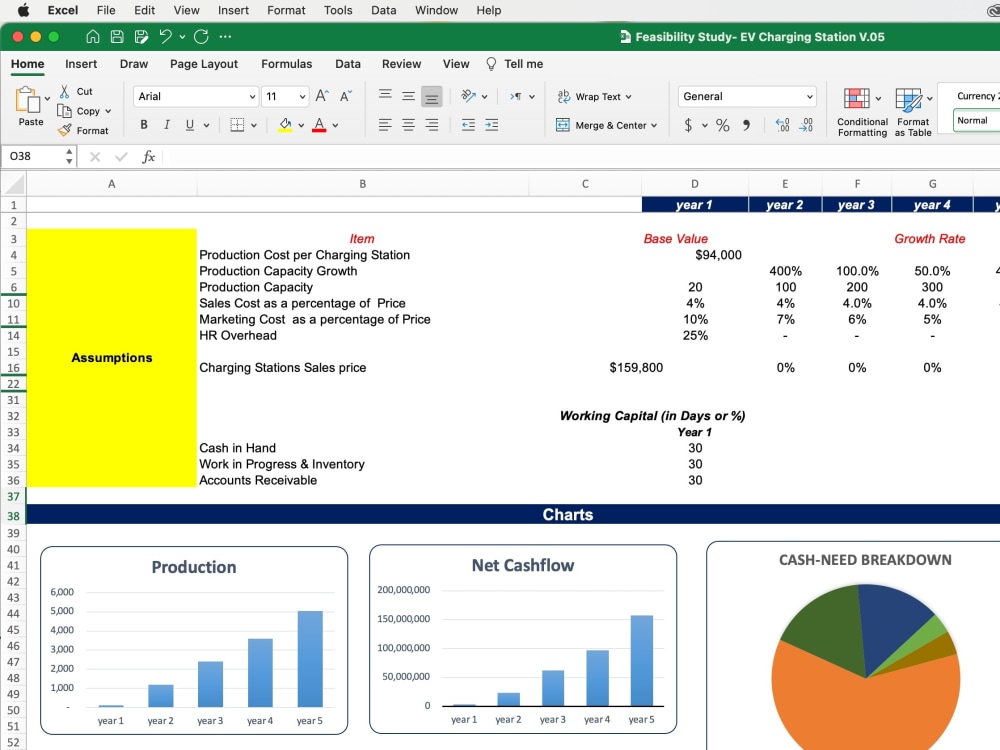The height and width of the screenshot is (750, 1000).
Task: Click the Save icon in quick access toolbar
Action: (x=117, y=36)
